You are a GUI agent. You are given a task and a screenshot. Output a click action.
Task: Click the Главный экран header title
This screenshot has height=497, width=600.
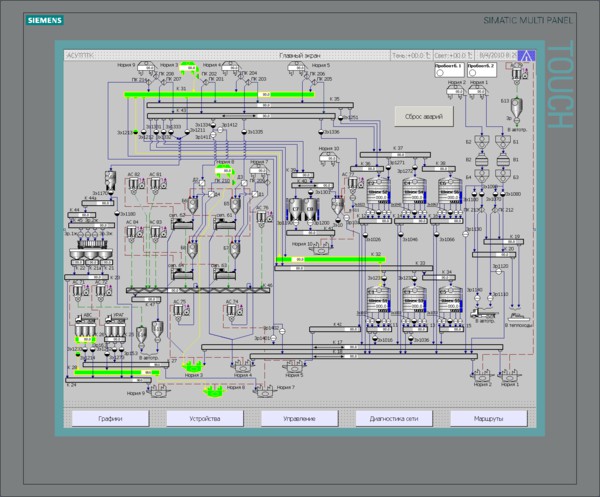pyautogui.click(x=300, y=56)
